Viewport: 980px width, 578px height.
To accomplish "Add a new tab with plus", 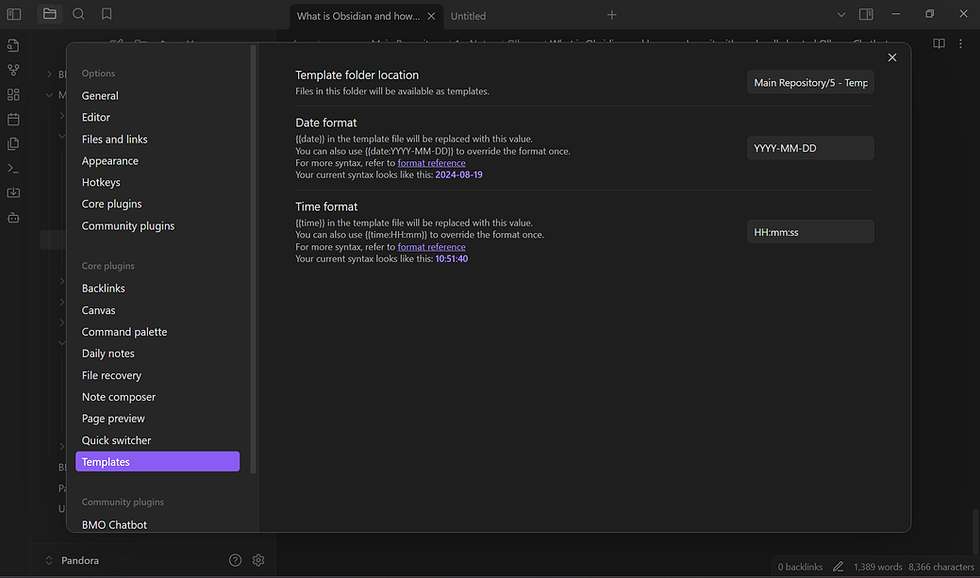I will [612, 15].
